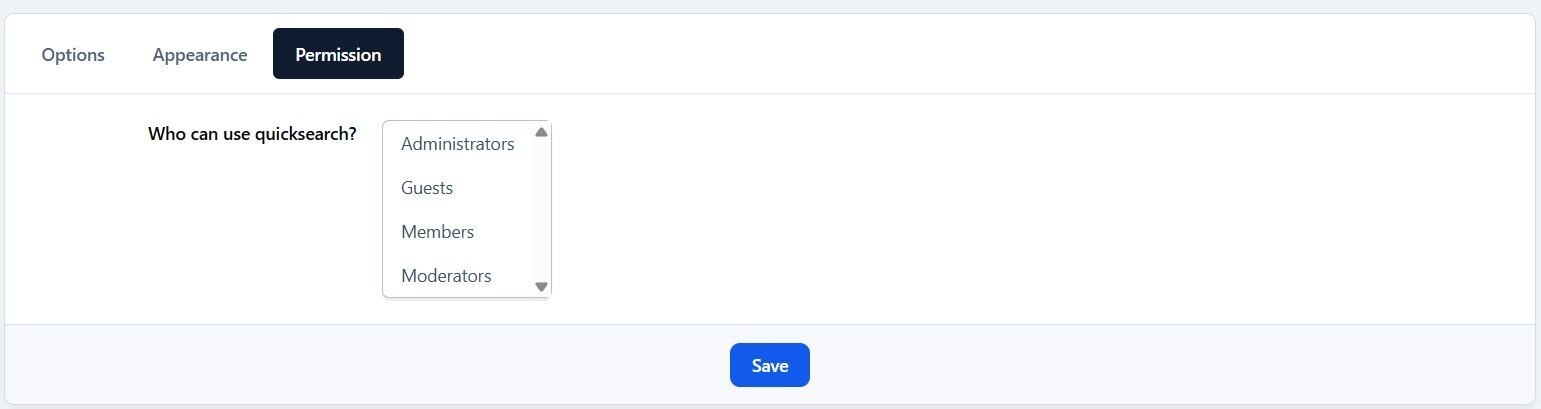Choose Guests in the permission list

coord(427,188)
